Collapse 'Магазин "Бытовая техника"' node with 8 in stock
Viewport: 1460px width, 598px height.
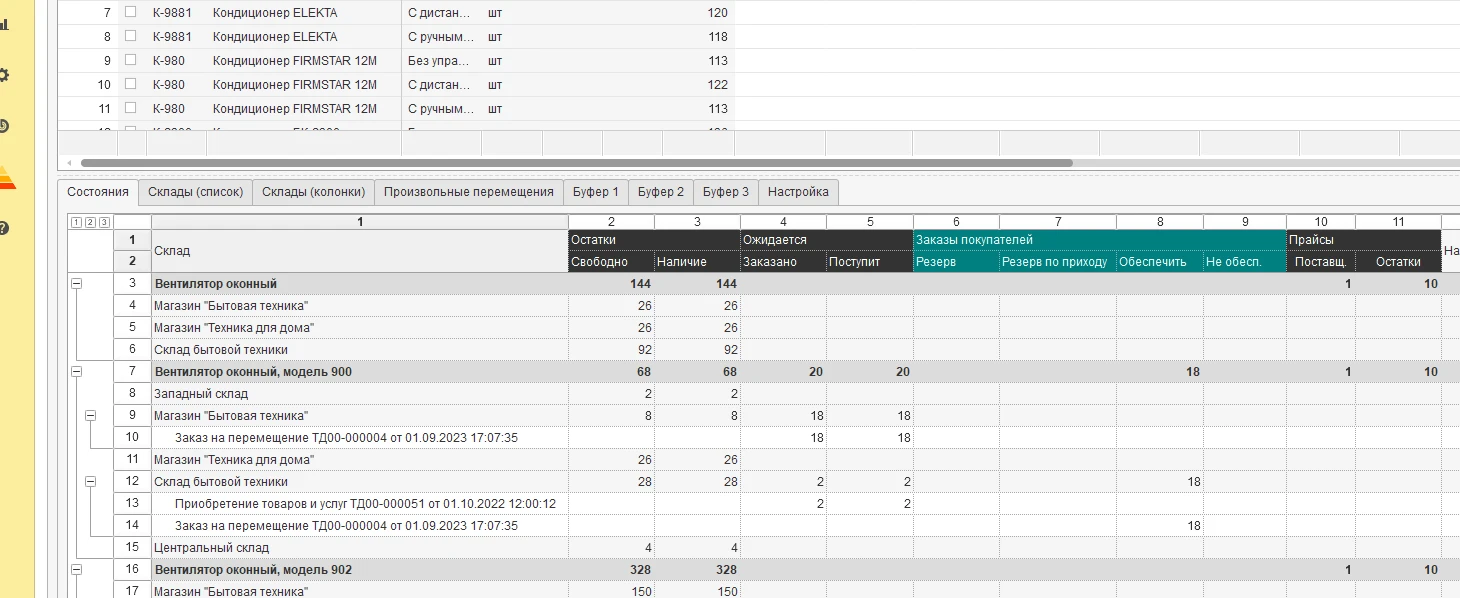[x=91, y=416]
